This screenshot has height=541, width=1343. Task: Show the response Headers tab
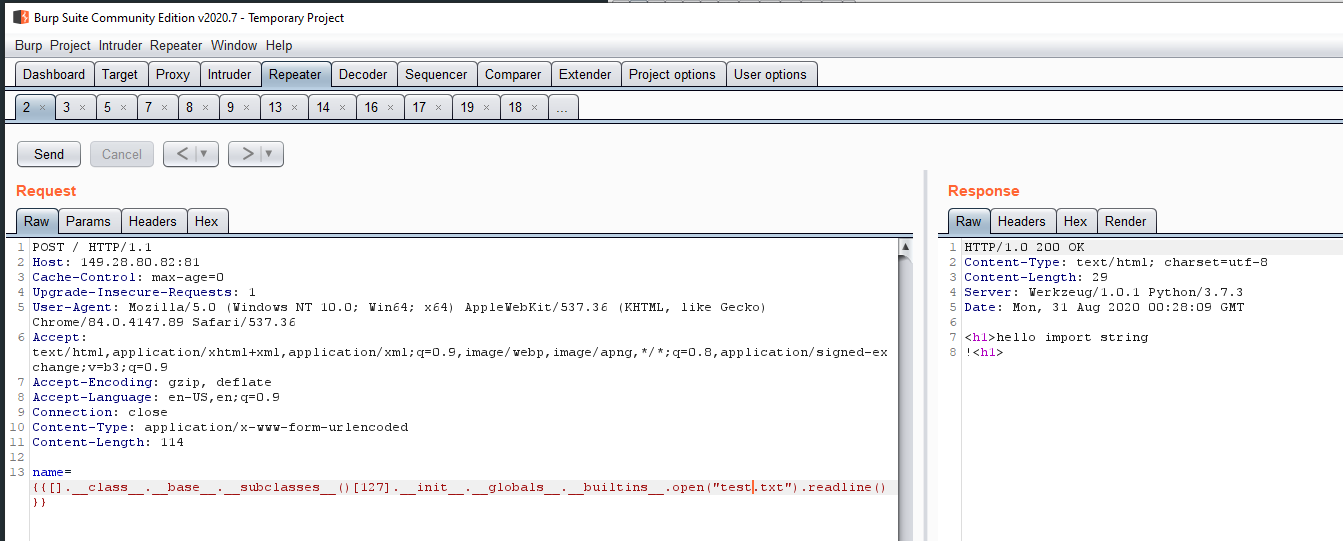click(1022, 221)
